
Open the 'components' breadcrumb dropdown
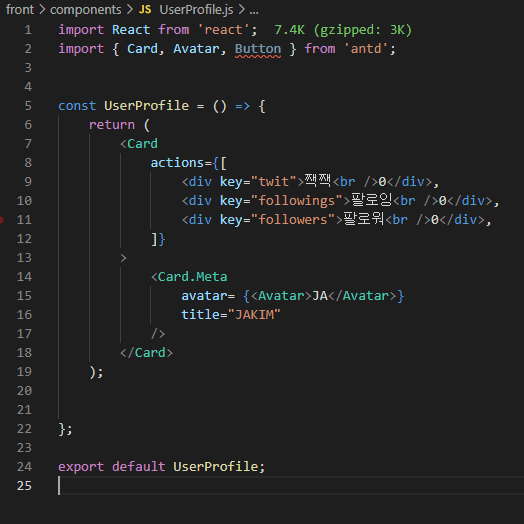pos(86,10)
